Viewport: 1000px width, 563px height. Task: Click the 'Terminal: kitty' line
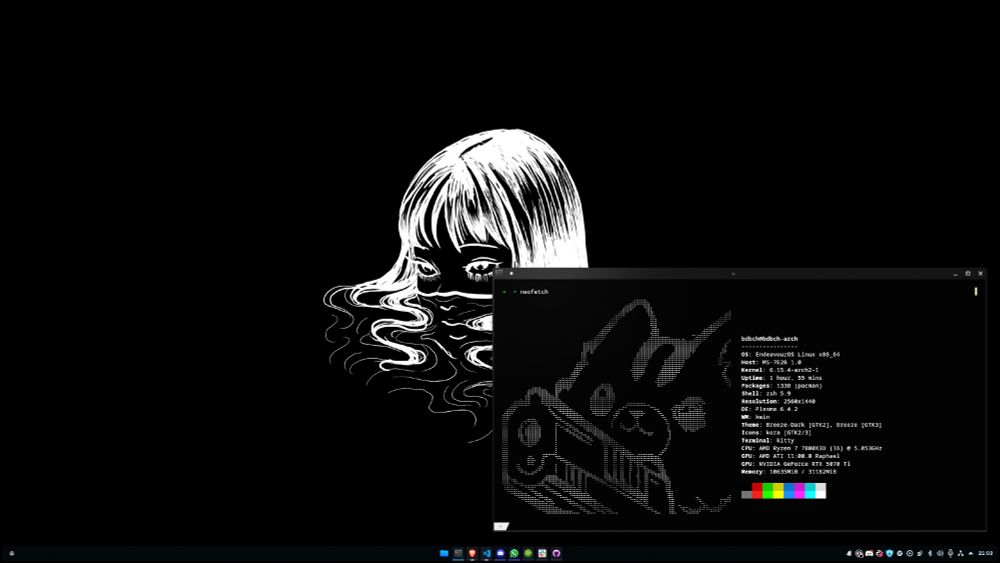pos(767,441)
